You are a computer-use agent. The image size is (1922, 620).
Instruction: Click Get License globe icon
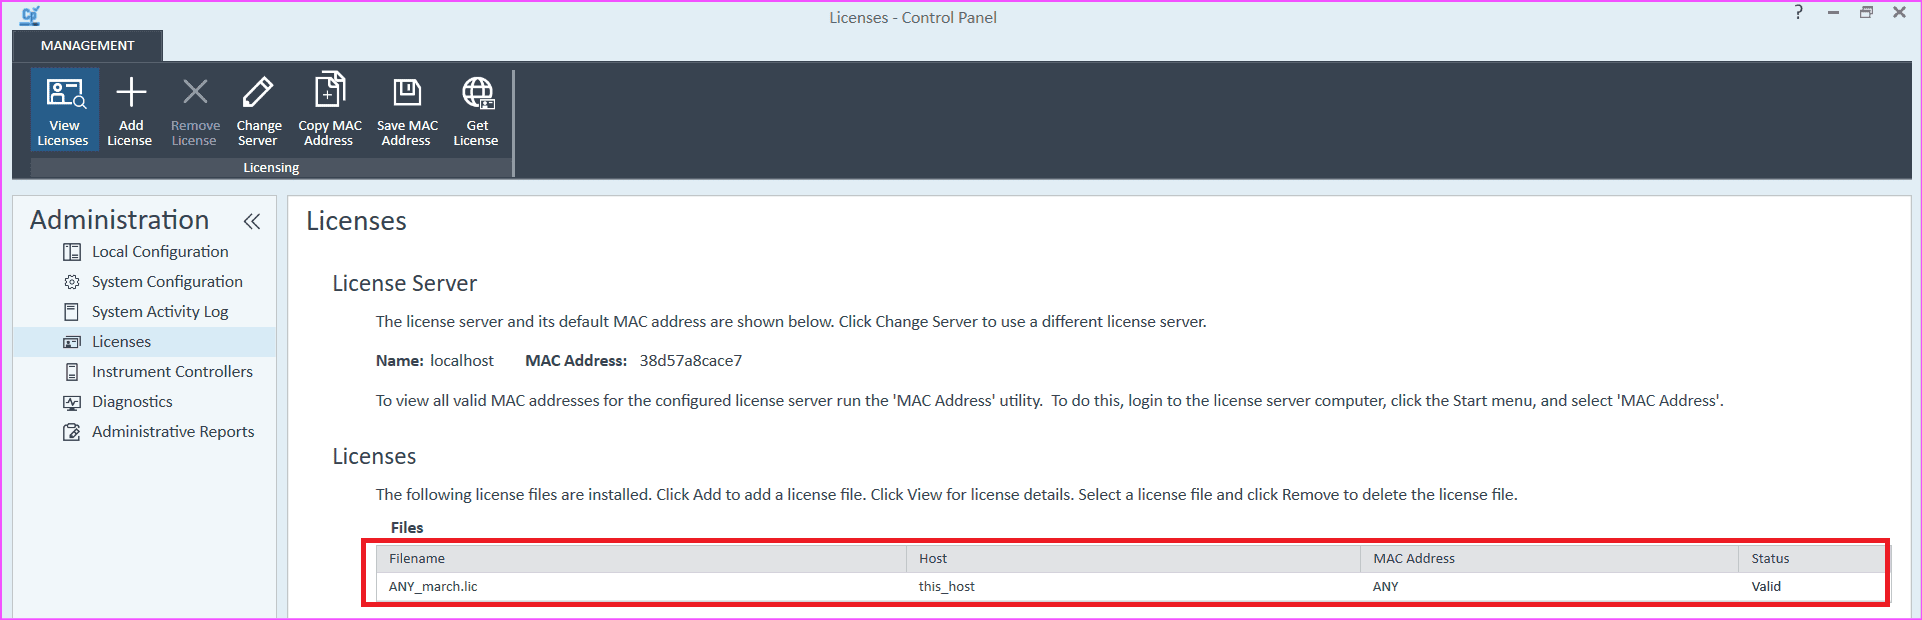click(x=477, y=92)
